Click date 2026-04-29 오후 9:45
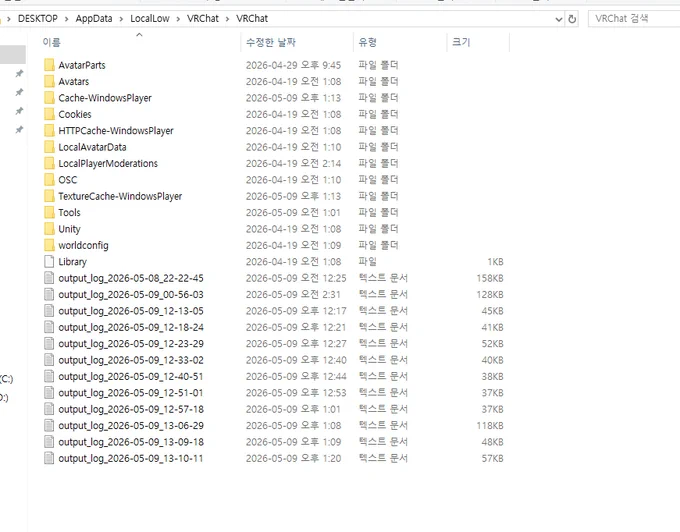Screen dimensions: 680x532 pos(293,65)
